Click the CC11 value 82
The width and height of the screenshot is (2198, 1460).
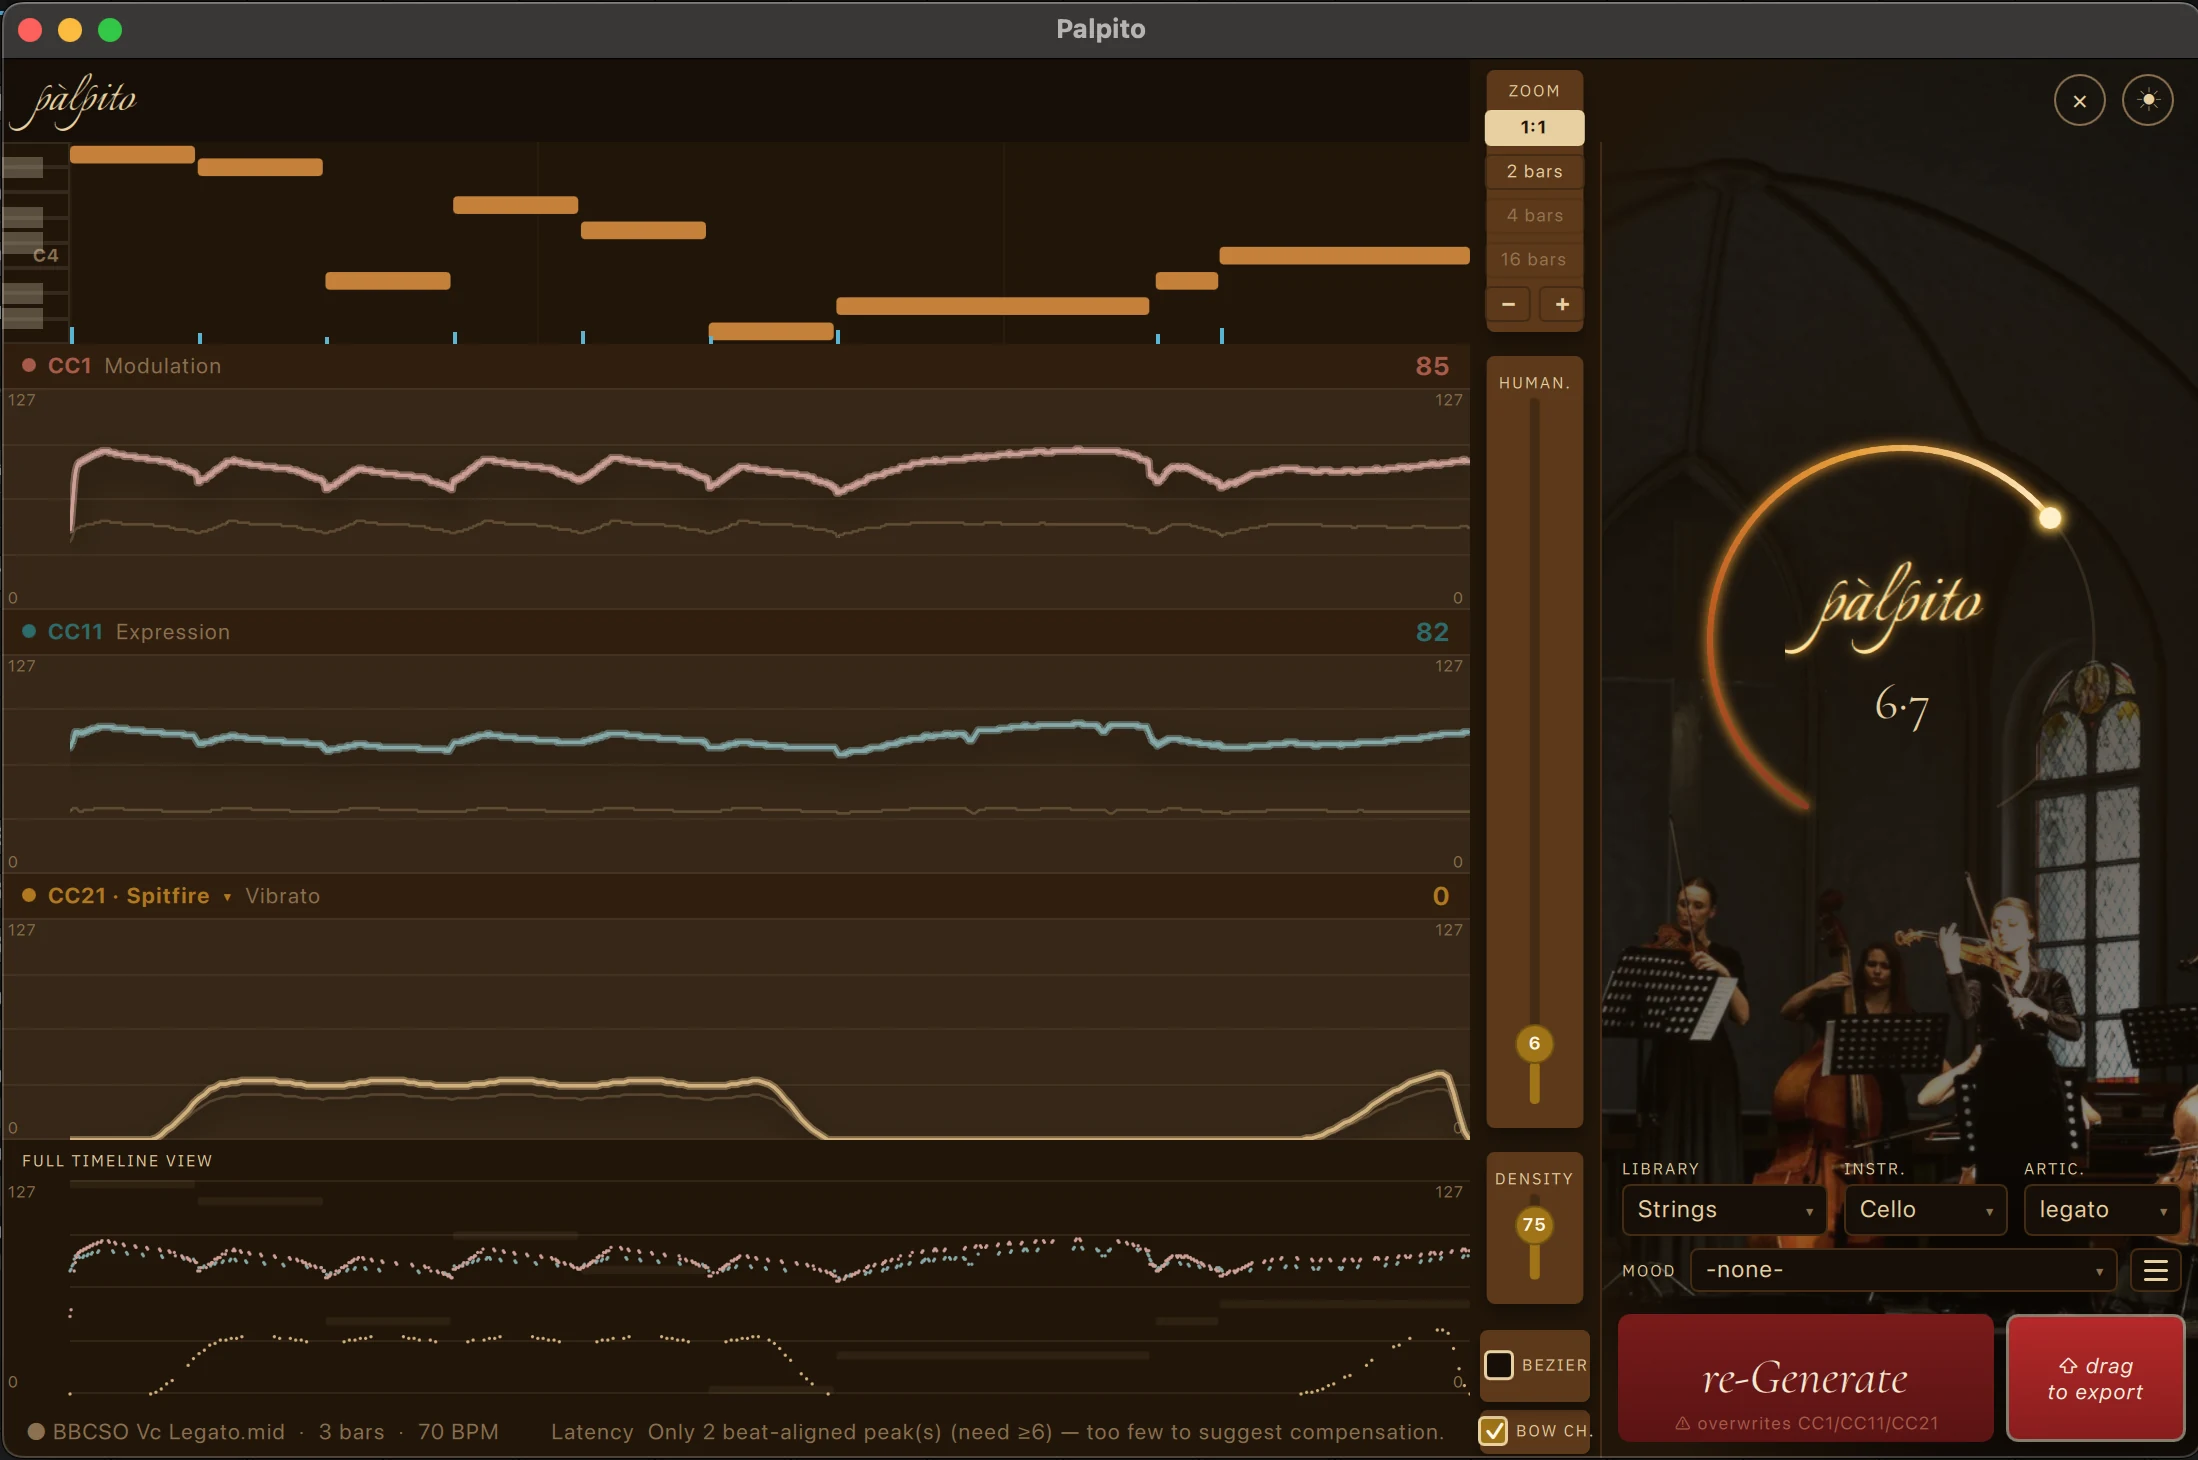(x=1432, y=631)
